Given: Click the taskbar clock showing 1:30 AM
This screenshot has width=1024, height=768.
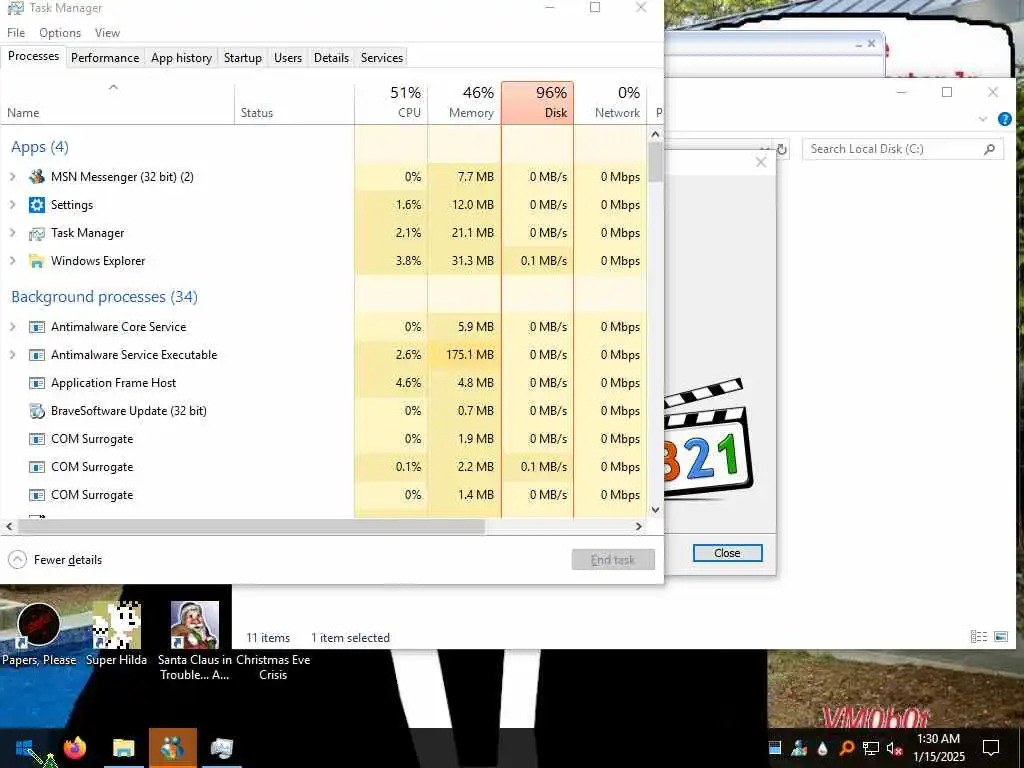Looking at the screenshot, I should point(938,748).
